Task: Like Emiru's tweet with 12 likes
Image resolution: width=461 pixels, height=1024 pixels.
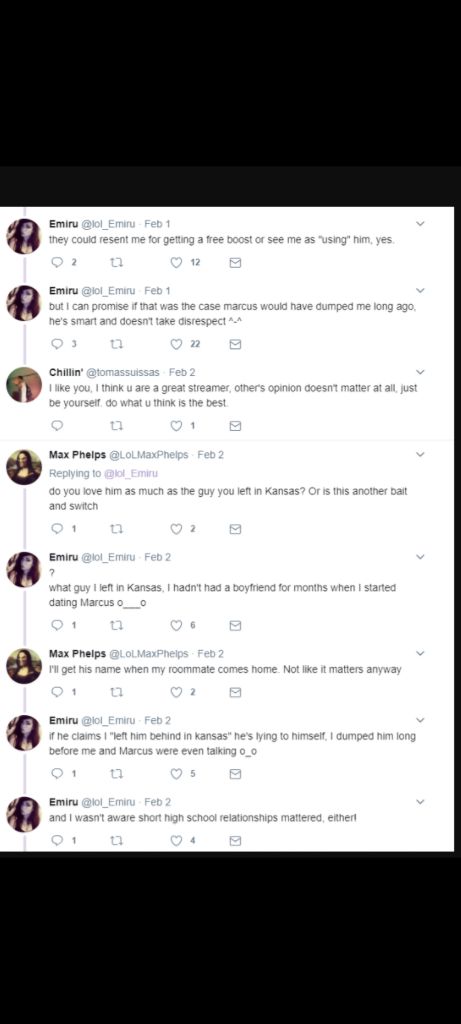Action: [176, 263]
